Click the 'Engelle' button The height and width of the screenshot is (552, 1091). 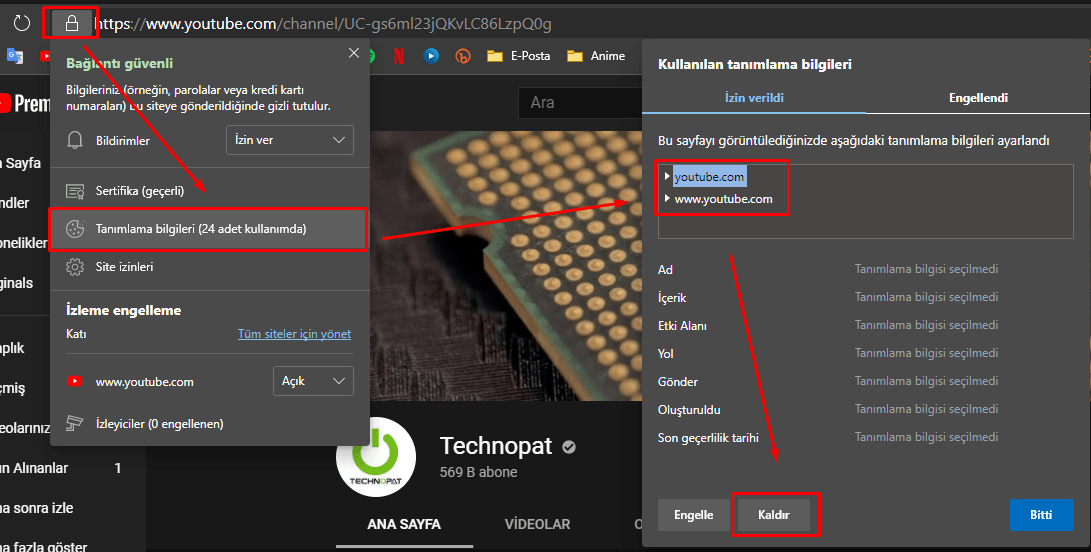pyautogui.click(x=694, y=515)
